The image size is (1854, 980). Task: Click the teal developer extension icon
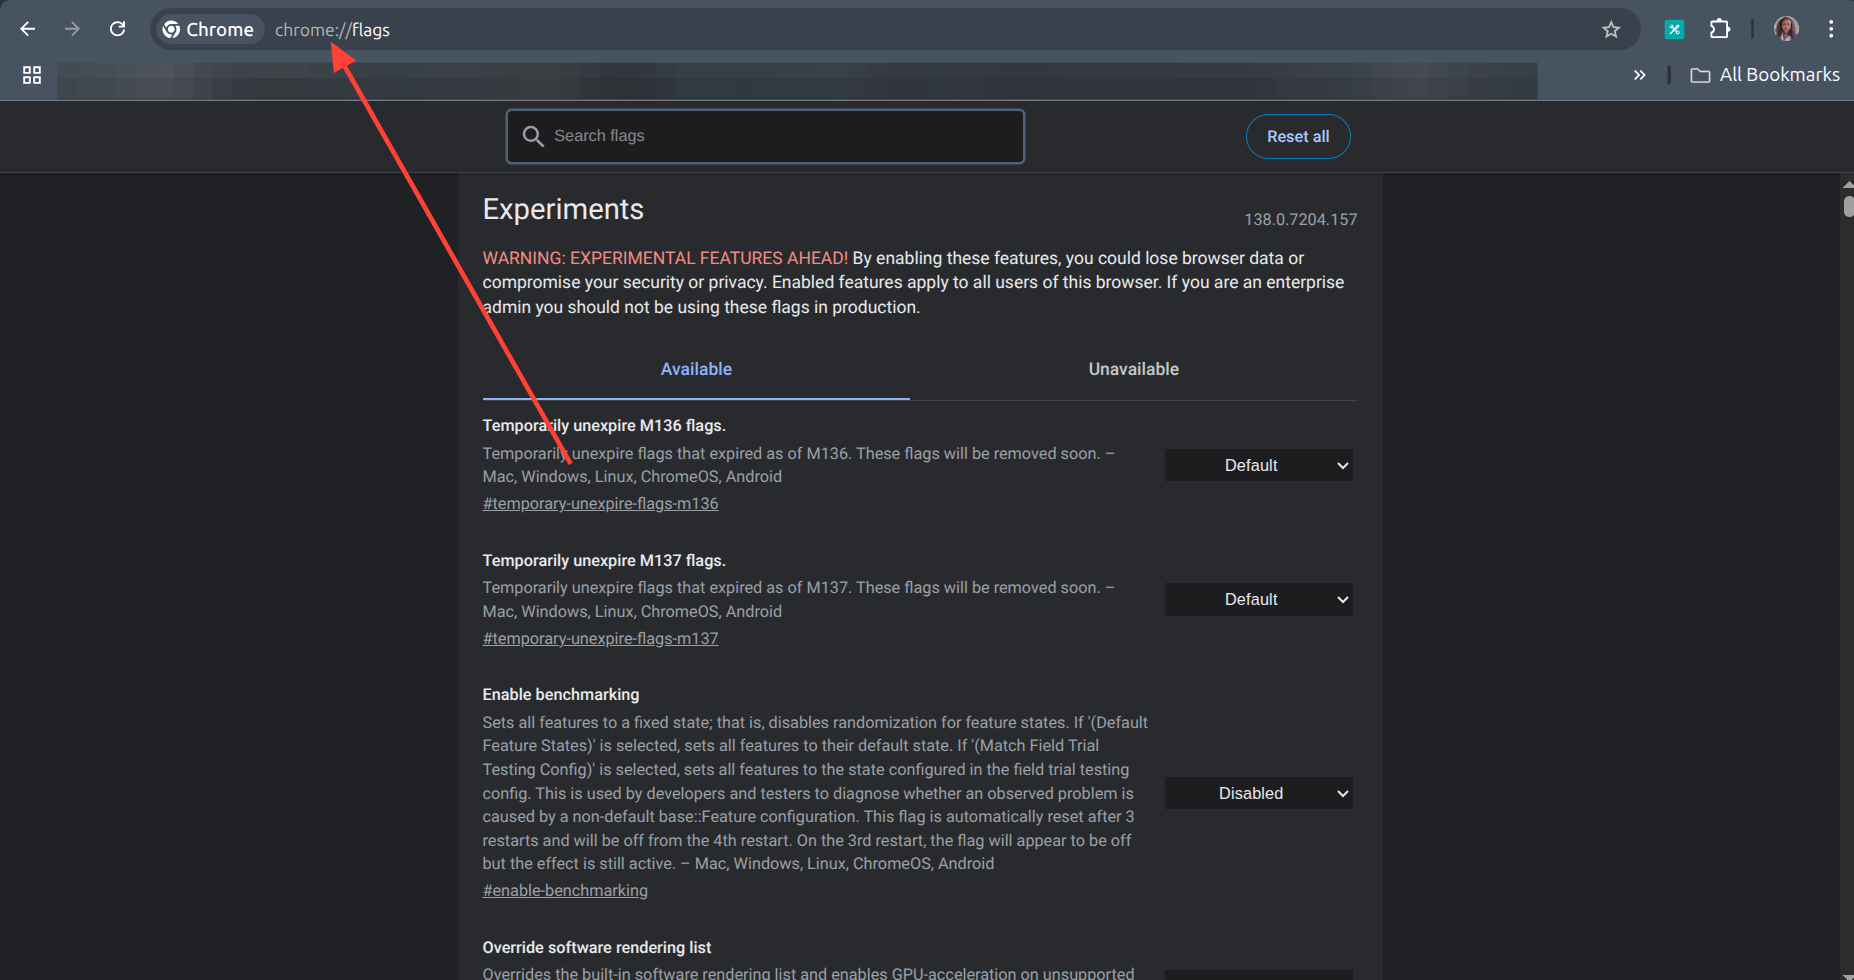click(1674, 29)
